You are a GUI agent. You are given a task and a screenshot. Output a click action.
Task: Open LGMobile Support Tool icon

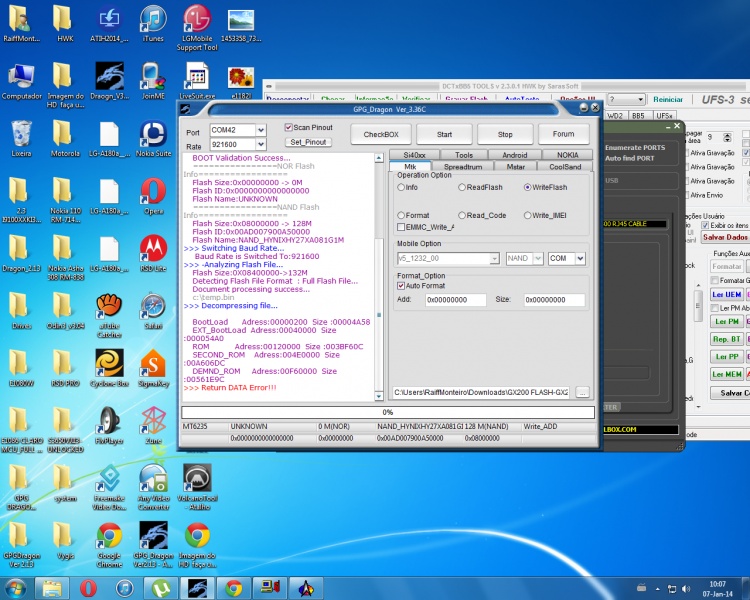(197, 28)
